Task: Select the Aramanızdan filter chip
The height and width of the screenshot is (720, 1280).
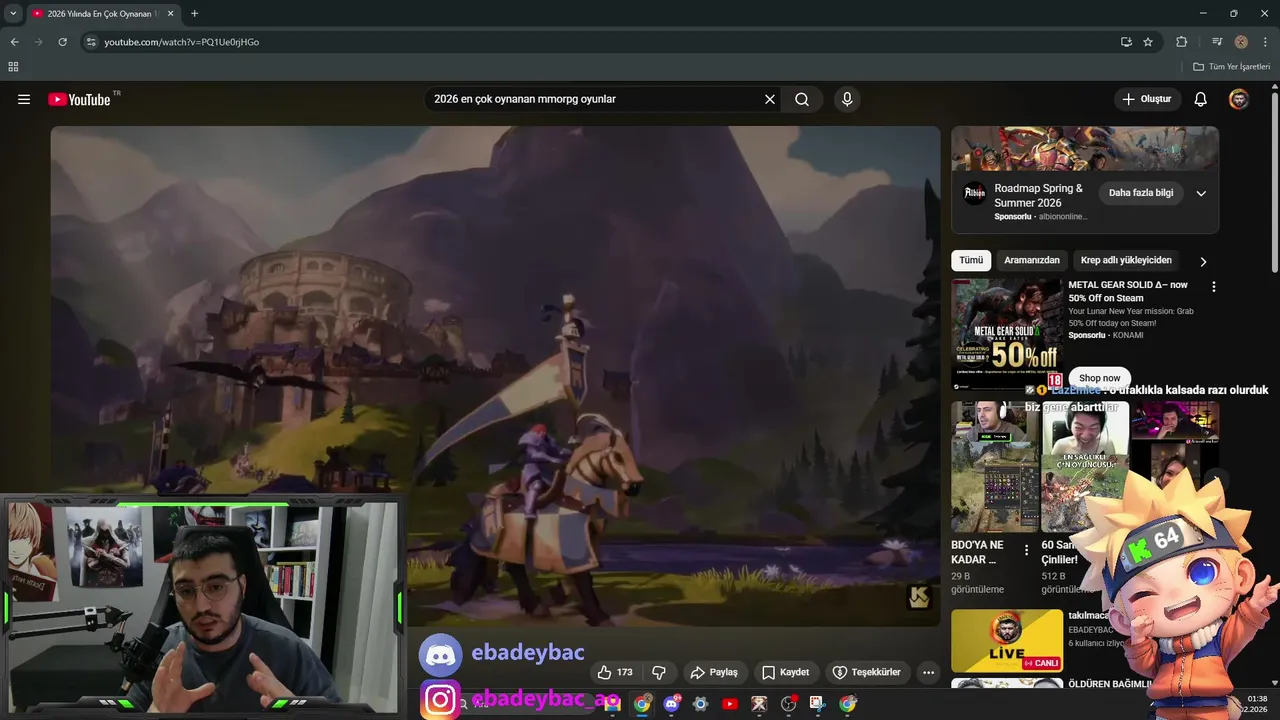Action: pyautogui.click(x=1031, y=260)
